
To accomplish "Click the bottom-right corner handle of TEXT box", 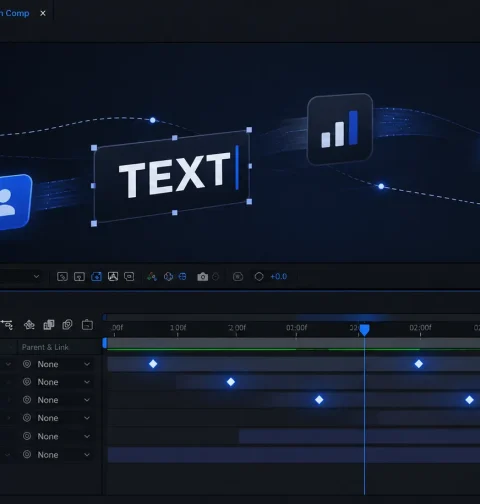I will [x=249, y=202].
